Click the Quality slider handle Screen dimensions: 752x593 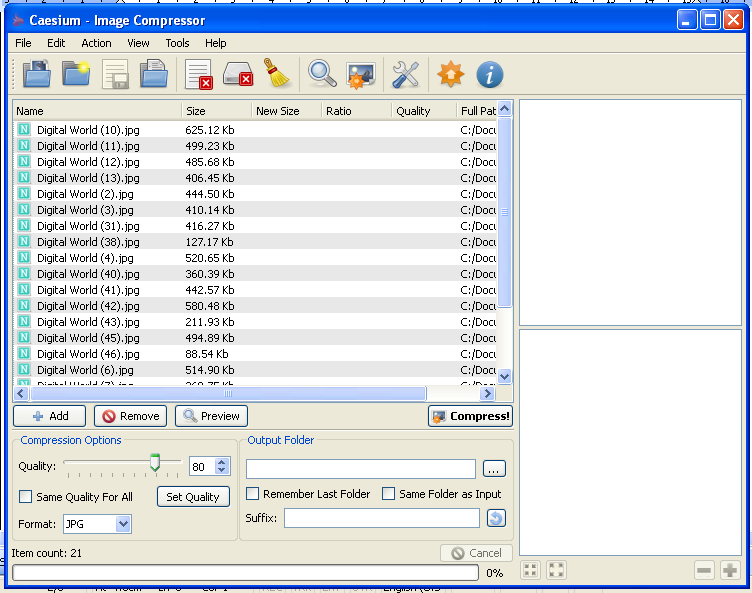pos(155,462)
